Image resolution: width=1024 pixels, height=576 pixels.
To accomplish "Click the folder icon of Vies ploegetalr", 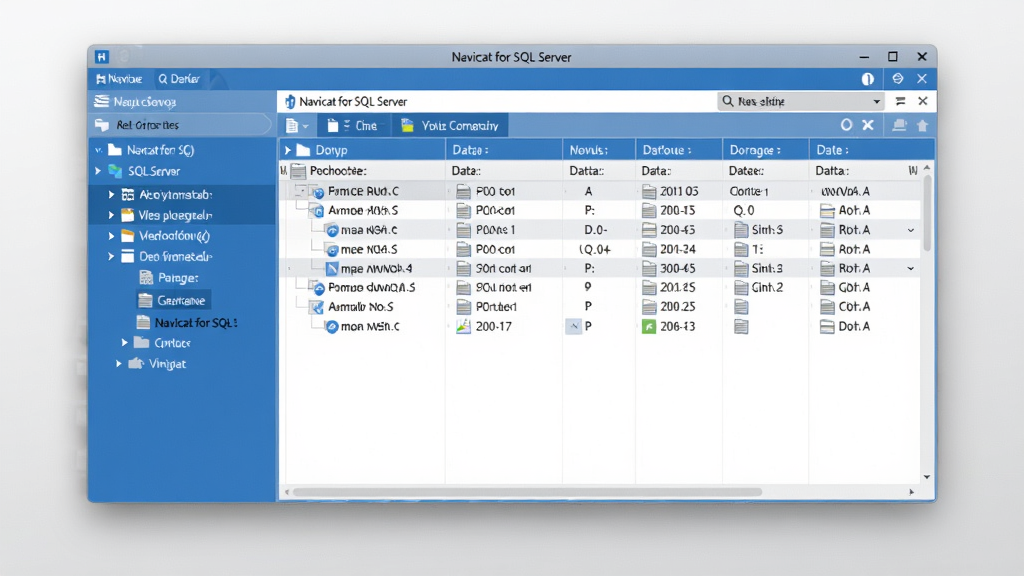I will tap(128, 215).
